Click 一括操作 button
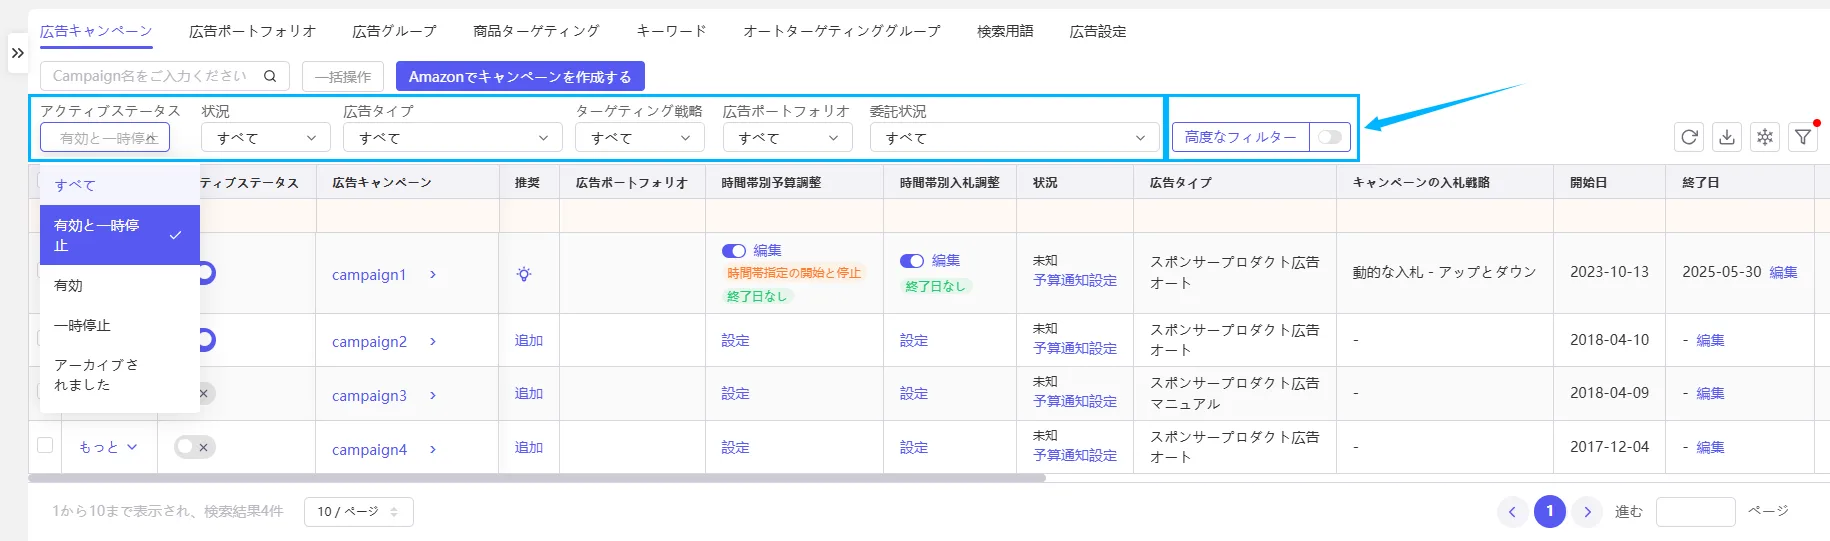1830x541 pixels. (343, 76)
